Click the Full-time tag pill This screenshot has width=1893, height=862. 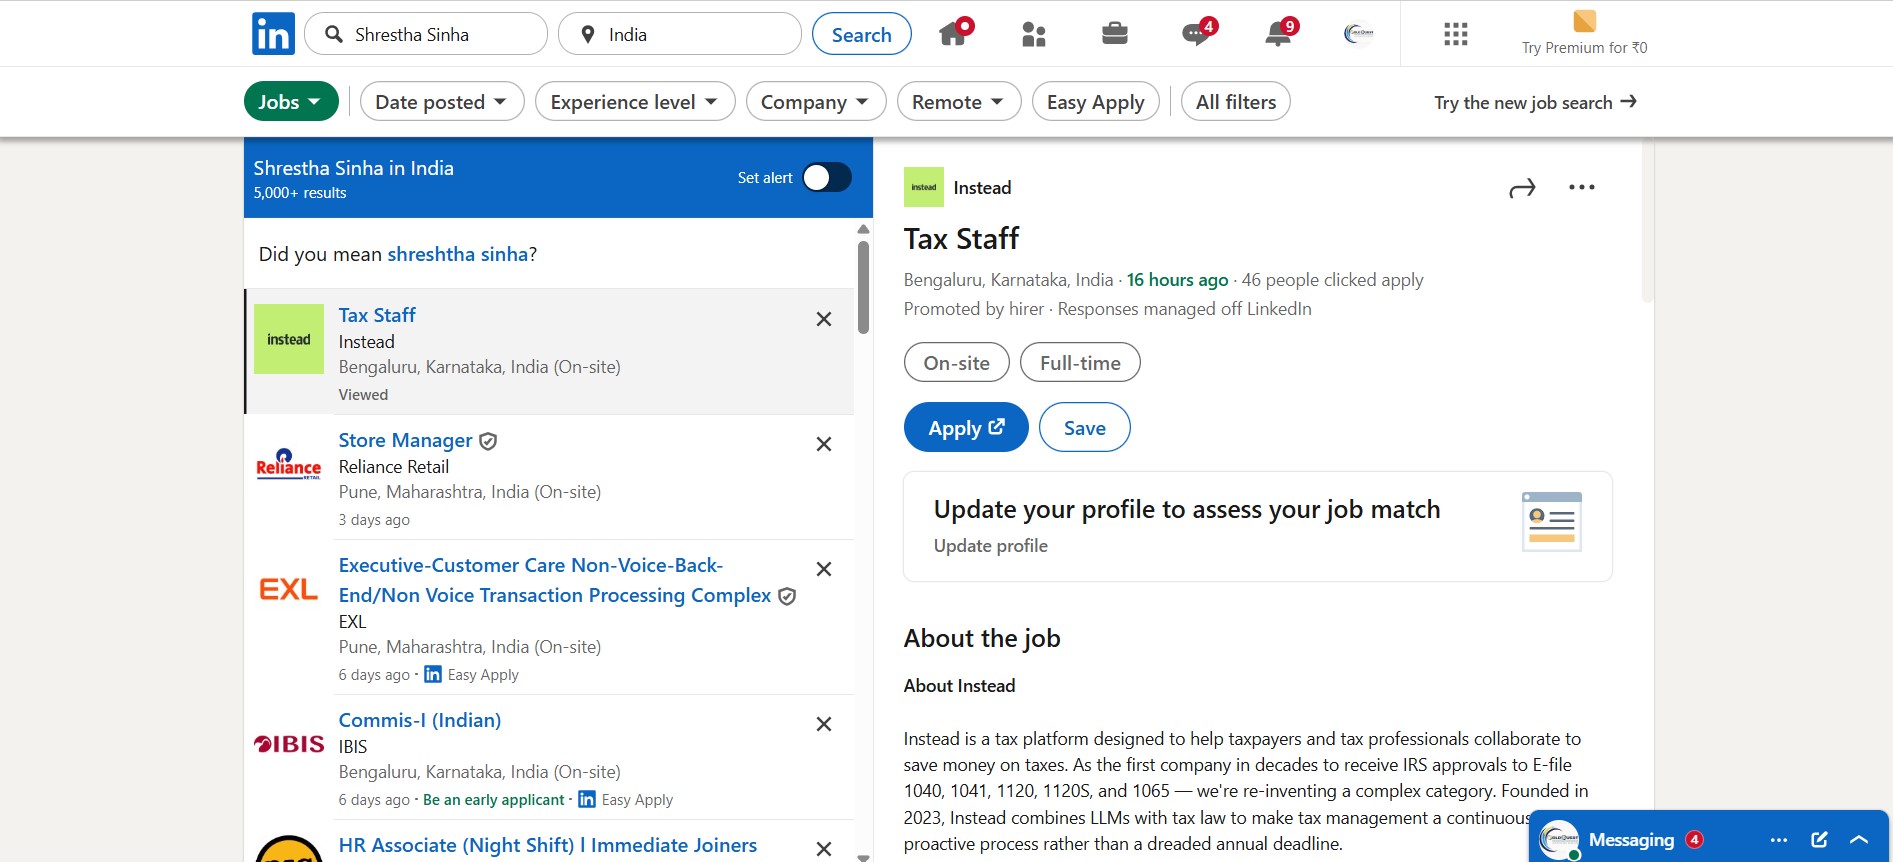coord(1080,362)
